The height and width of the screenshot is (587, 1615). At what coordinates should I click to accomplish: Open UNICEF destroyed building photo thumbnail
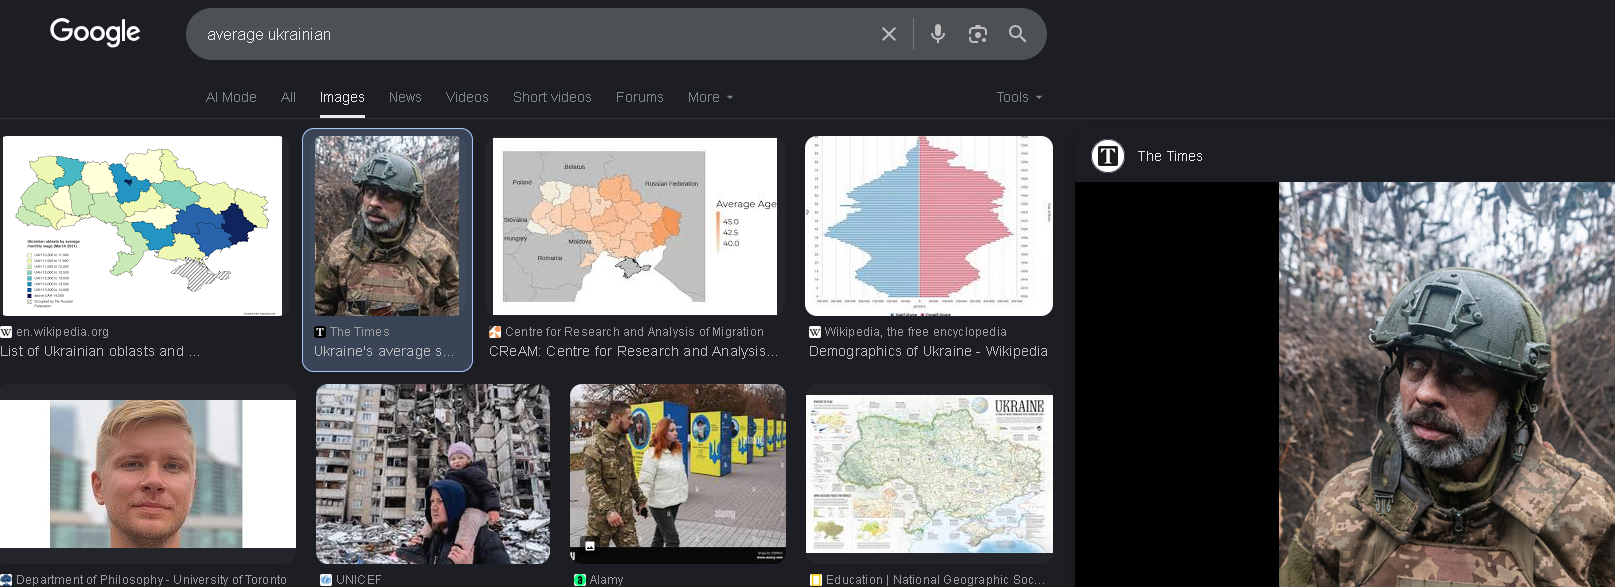pyautogui.click(x=433, y=474)
